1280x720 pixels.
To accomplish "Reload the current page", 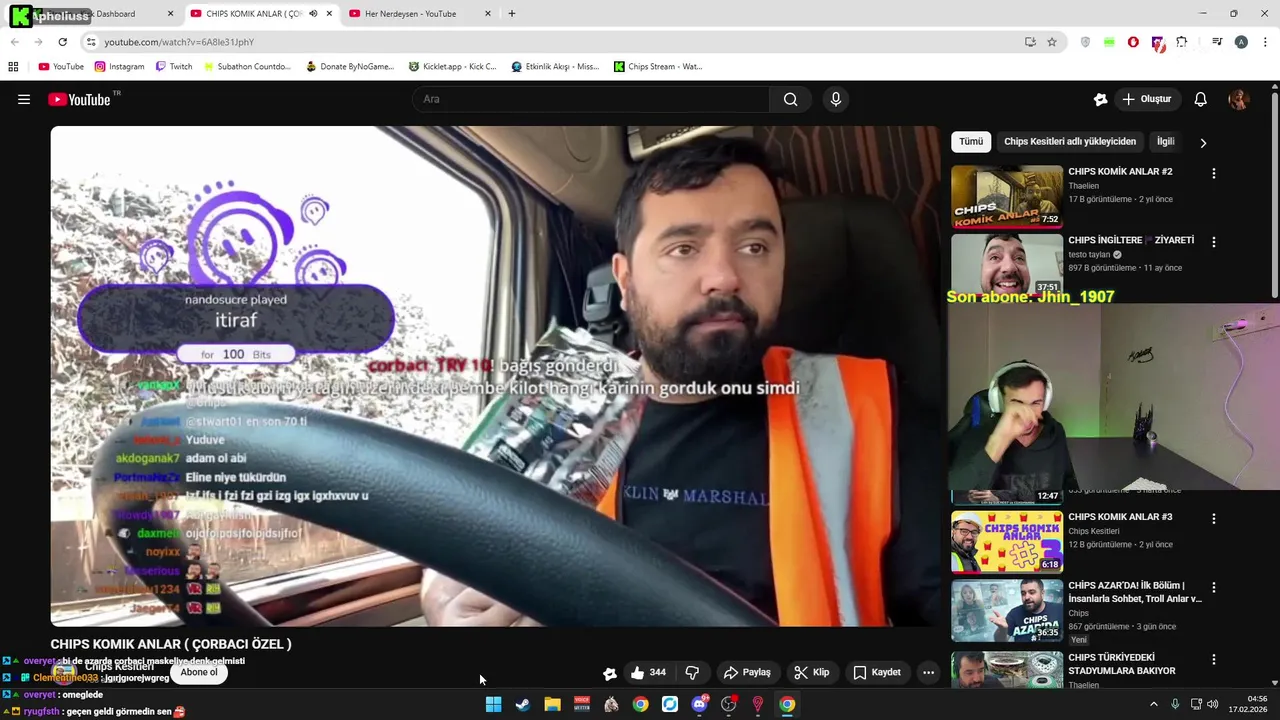I will [x=62, y=42].
